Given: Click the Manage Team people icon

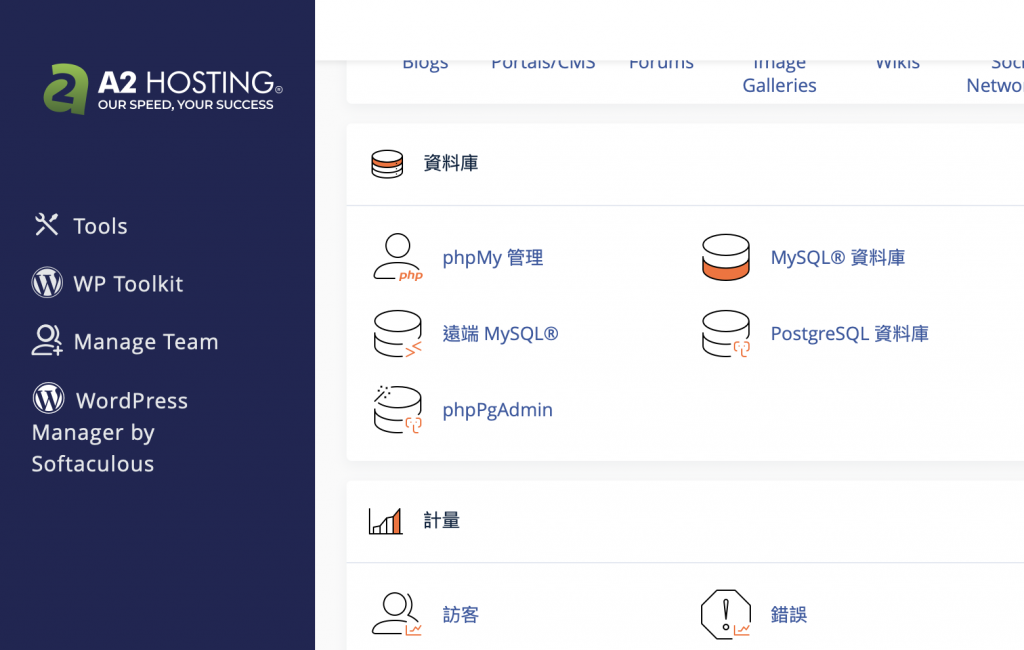Looking at the screenshot, I should click(47, 340).
